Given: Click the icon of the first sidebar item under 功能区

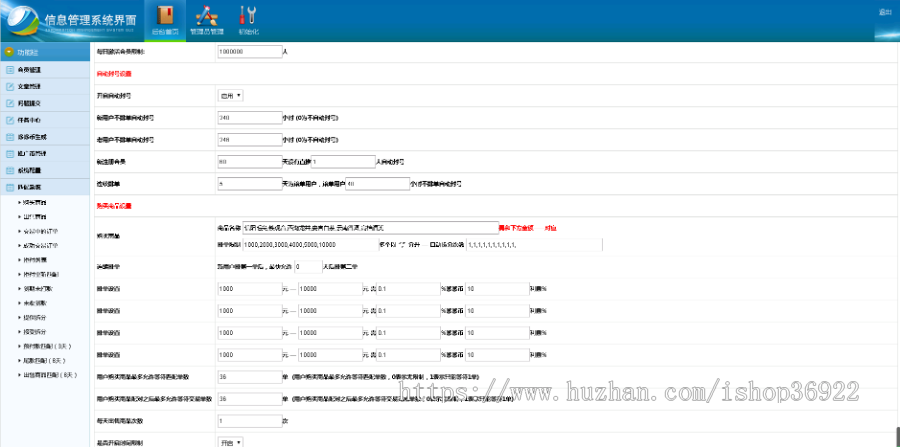Looking at the screenshot, I should 10,70.
